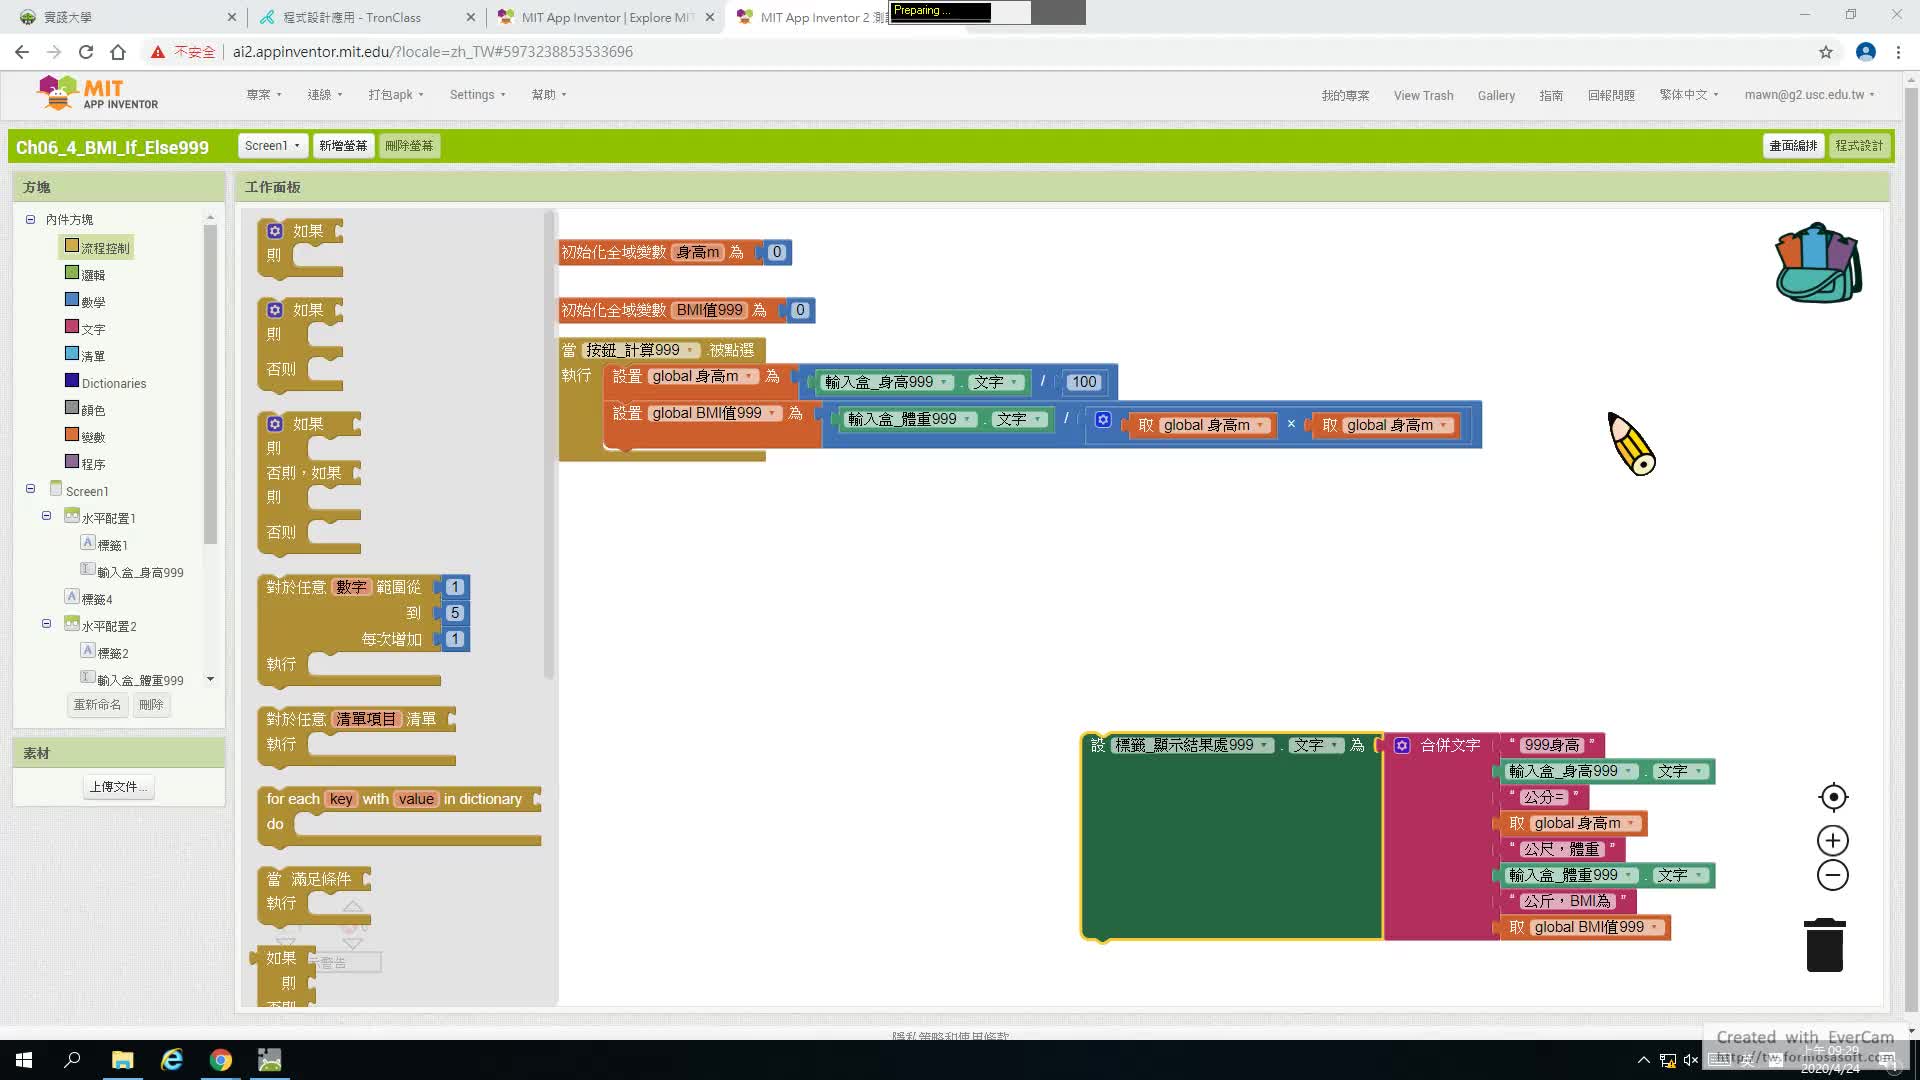Click mutator gear on first 如果 block
The height and width of the screenshot is (1080, 1920).
point(275,231)
